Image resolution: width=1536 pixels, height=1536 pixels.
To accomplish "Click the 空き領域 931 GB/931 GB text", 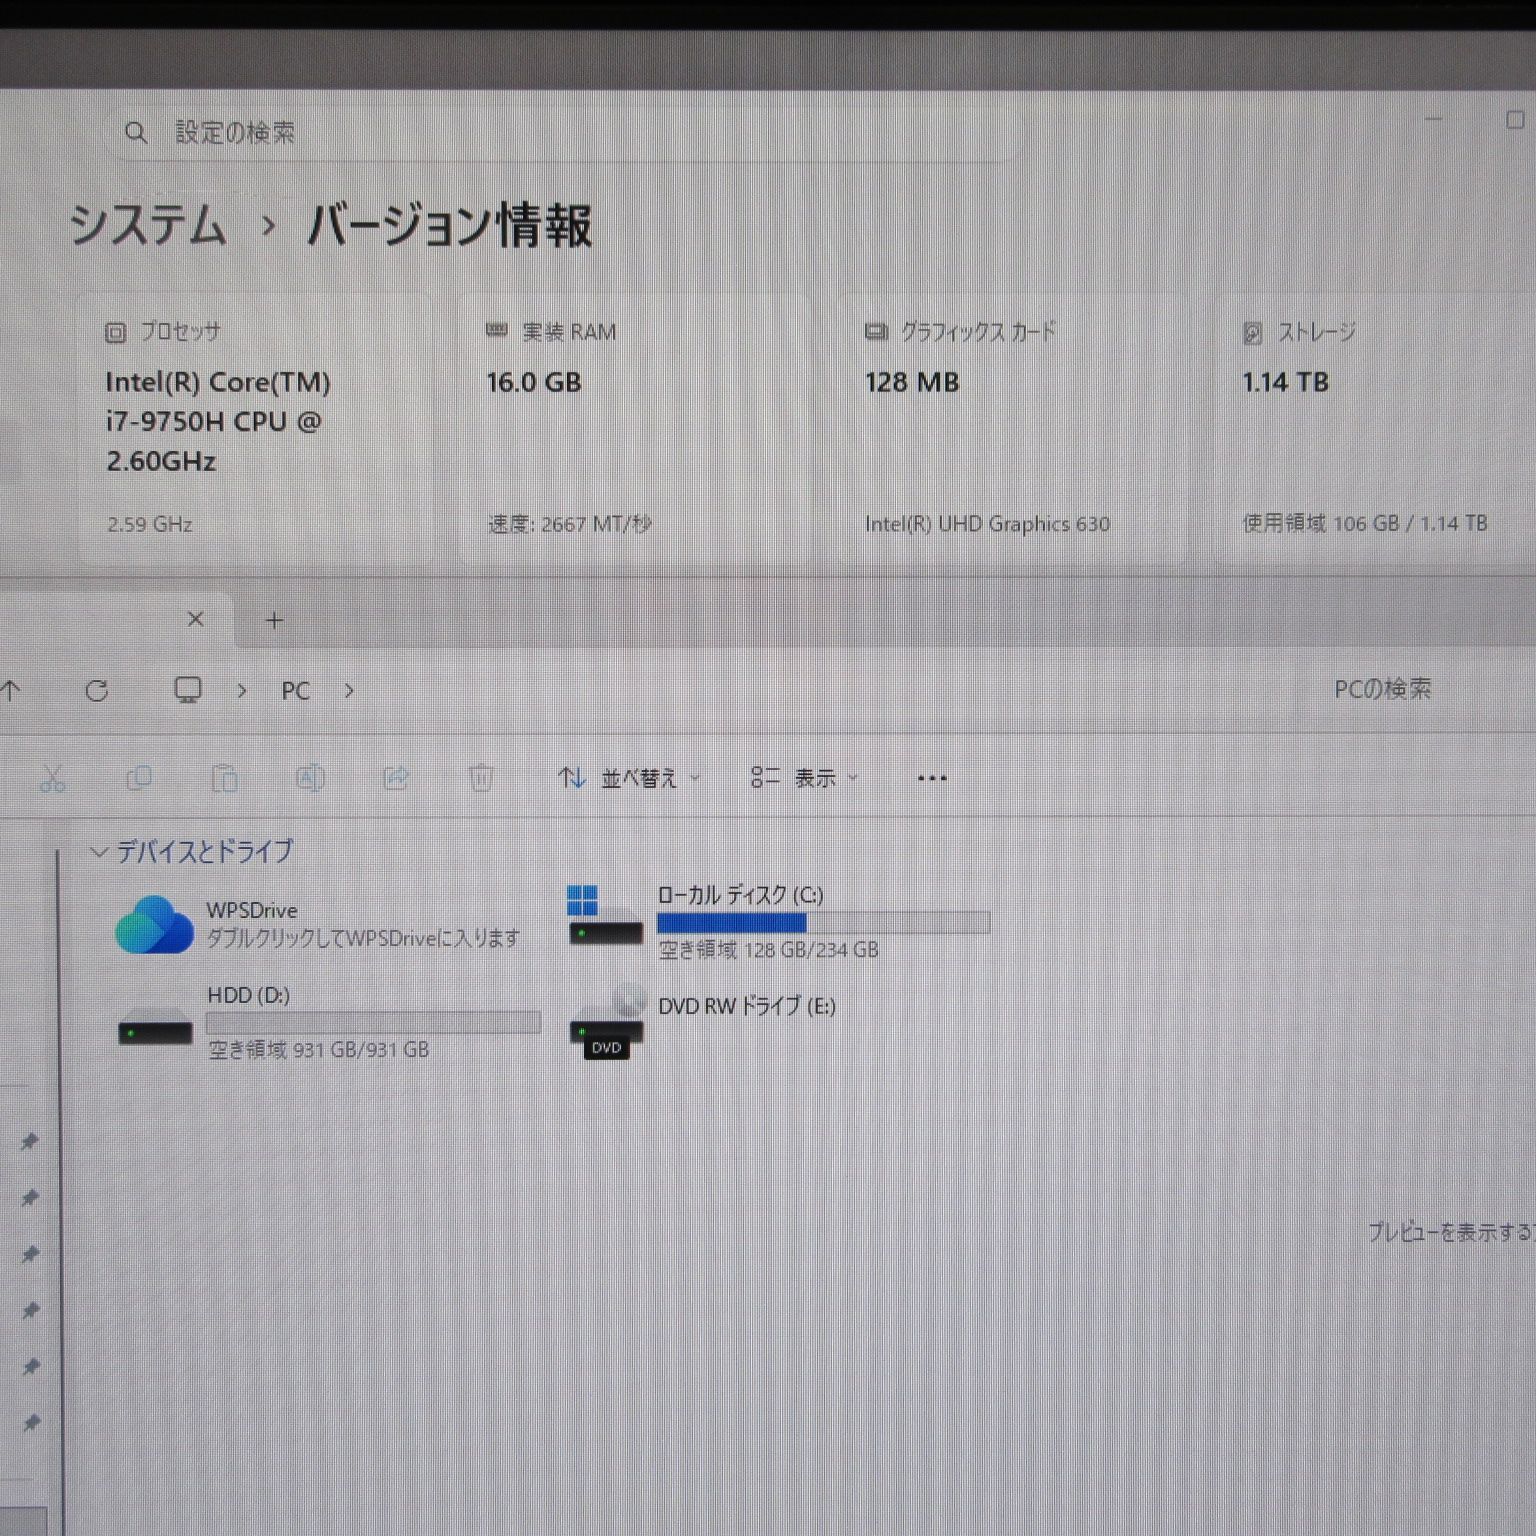I will 318,1050.
